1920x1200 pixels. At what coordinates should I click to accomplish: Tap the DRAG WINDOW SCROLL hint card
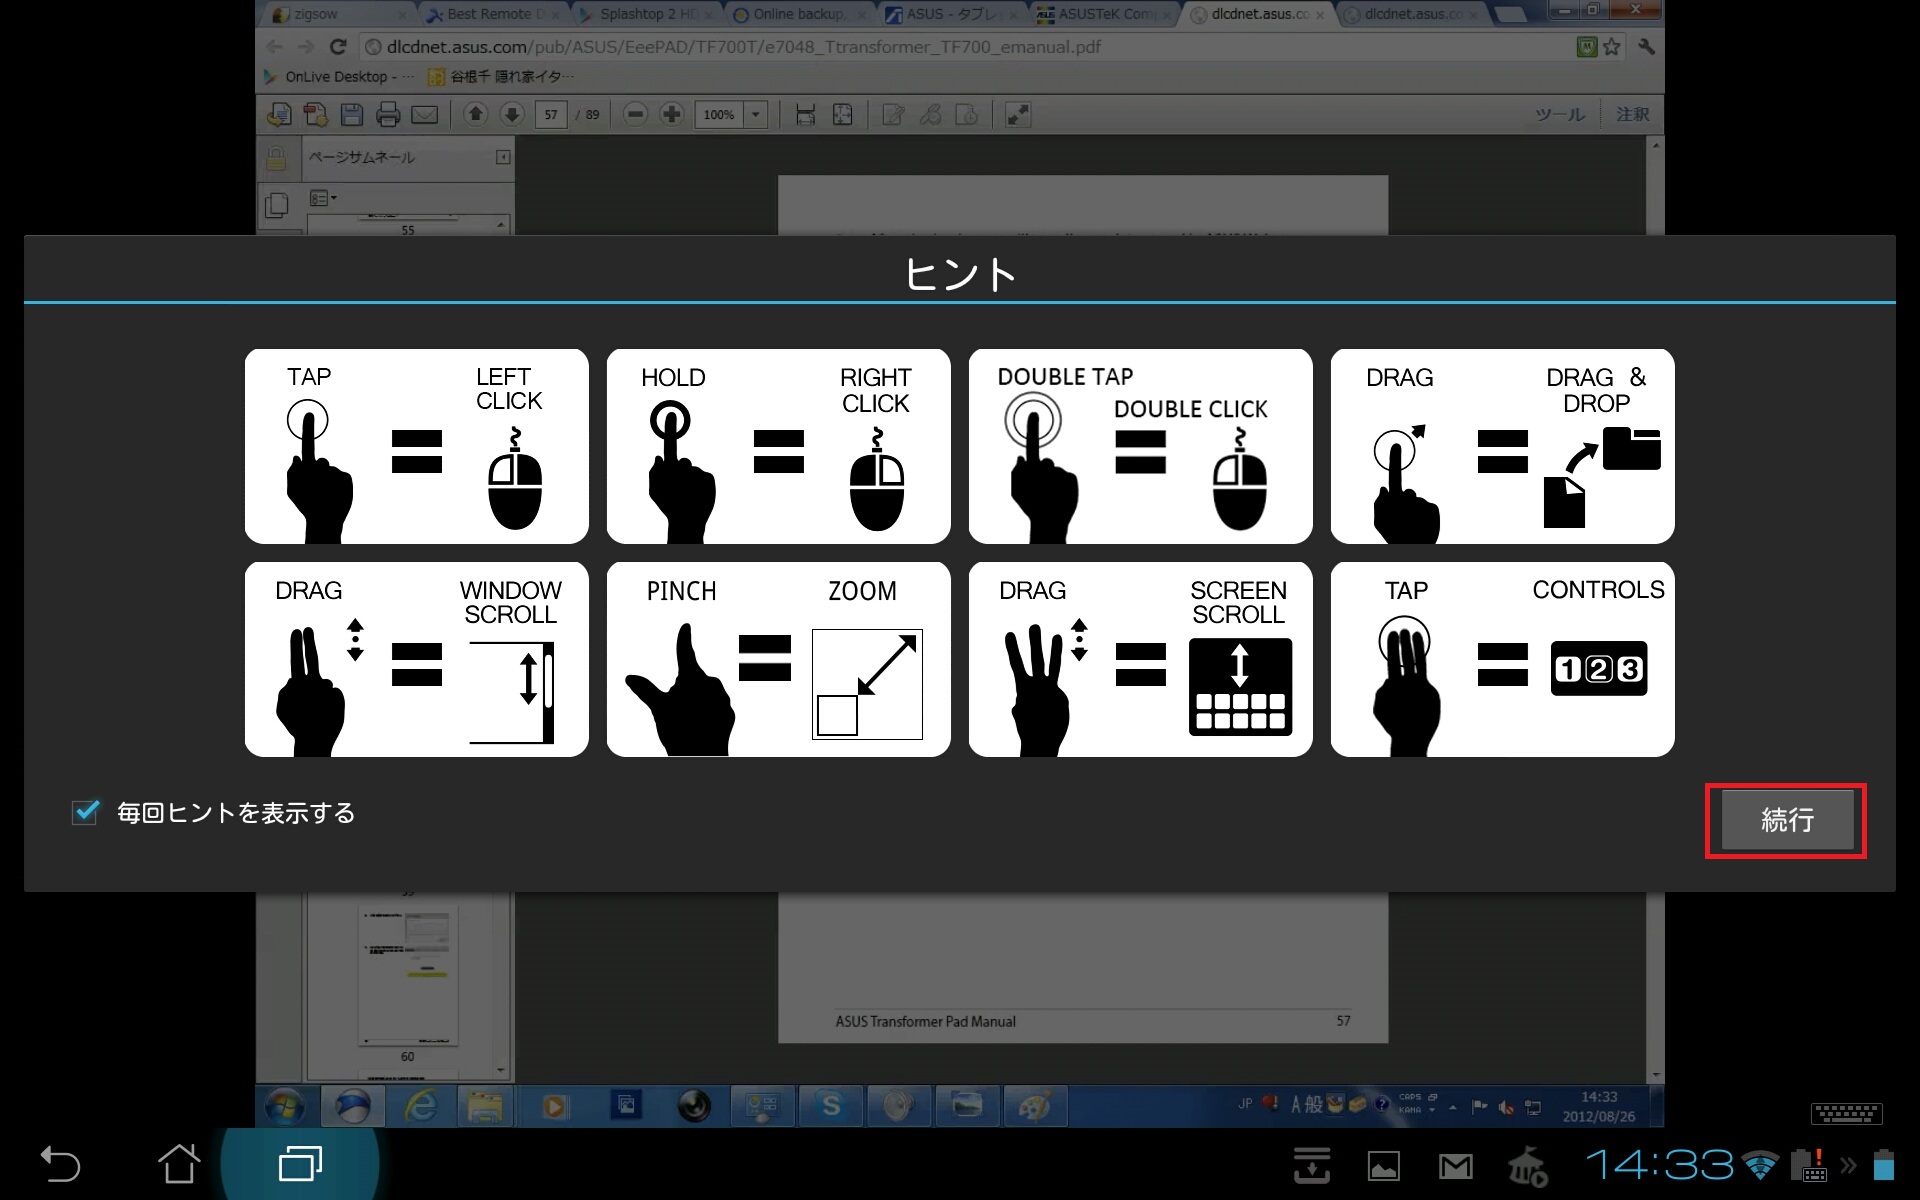[x=416, y=659]
